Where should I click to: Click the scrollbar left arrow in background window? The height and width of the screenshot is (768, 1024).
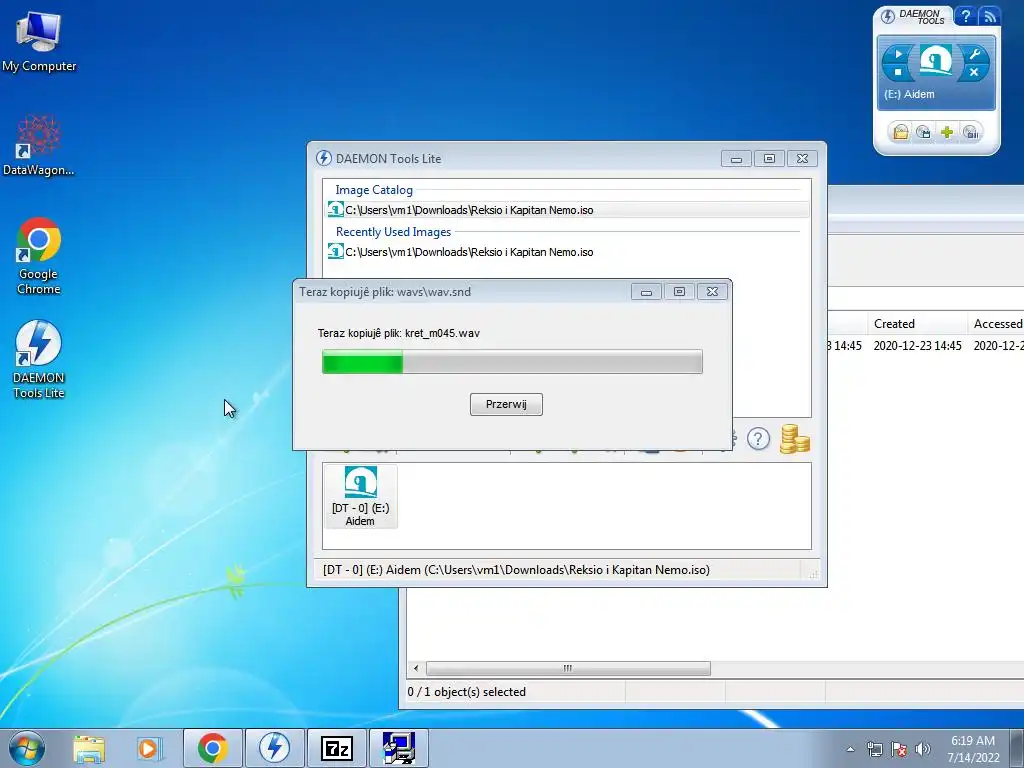416,668
